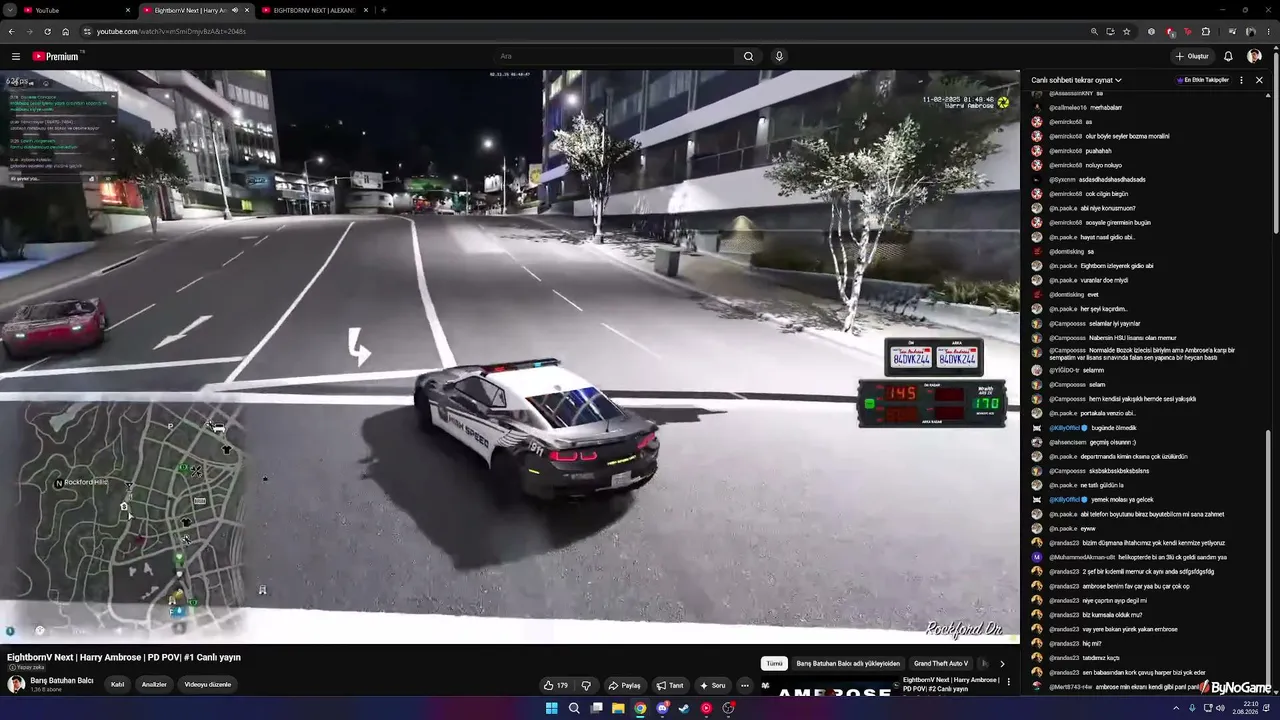1280x720 pixels.
Task: Open the En Etkin Takipçiler leaderboard
Action: click(x=1203, y=80)
